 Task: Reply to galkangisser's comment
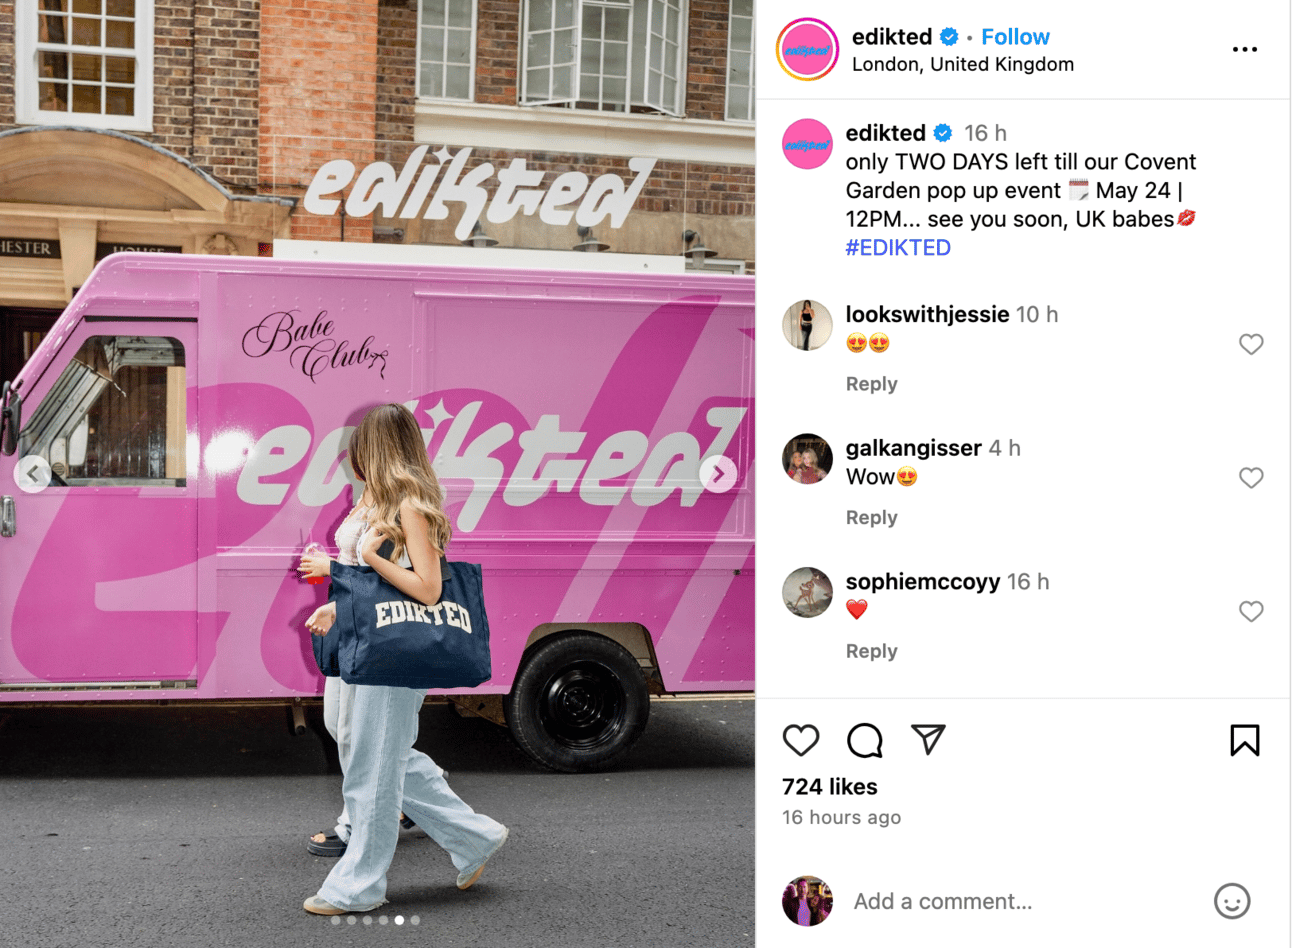click(871, 518)
